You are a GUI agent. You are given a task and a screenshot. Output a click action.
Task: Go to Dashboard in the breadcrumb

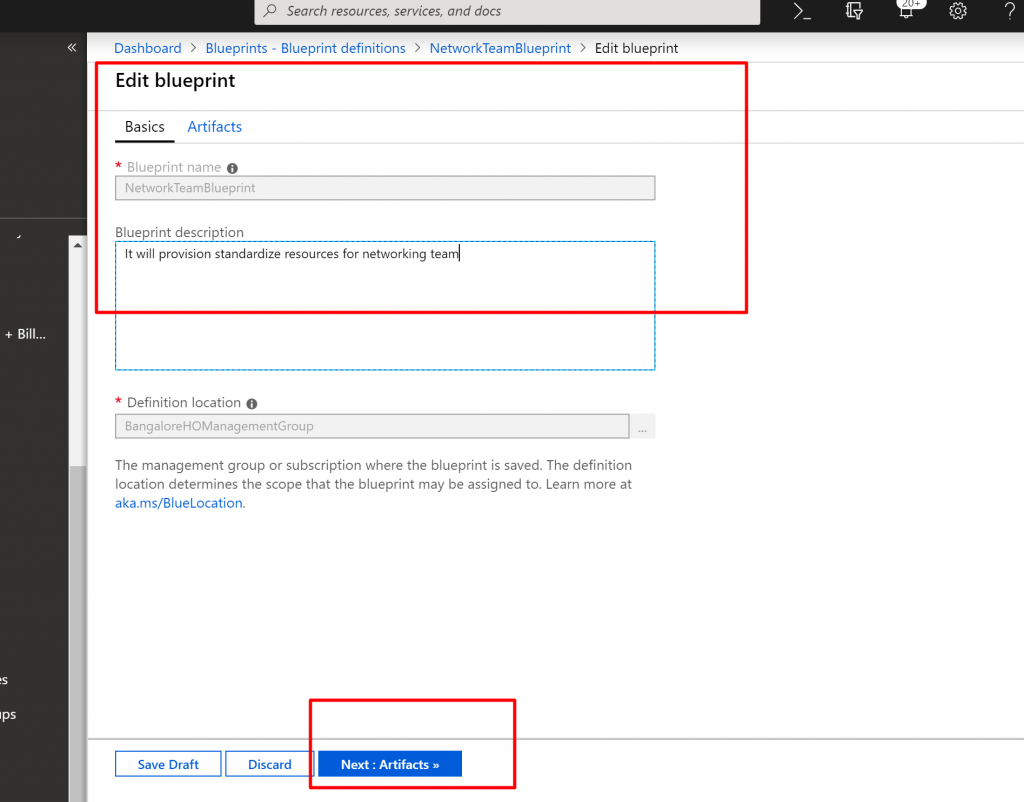[148, 48]
